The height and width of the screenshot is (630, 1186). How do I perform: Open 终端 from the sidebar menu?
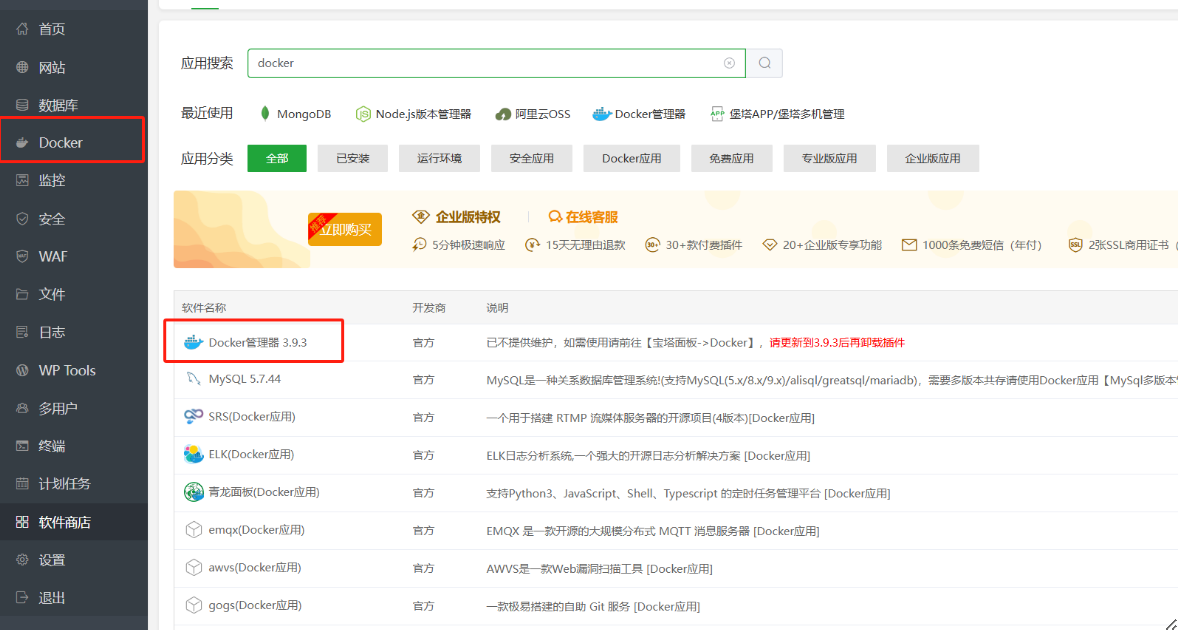[52, 446]
